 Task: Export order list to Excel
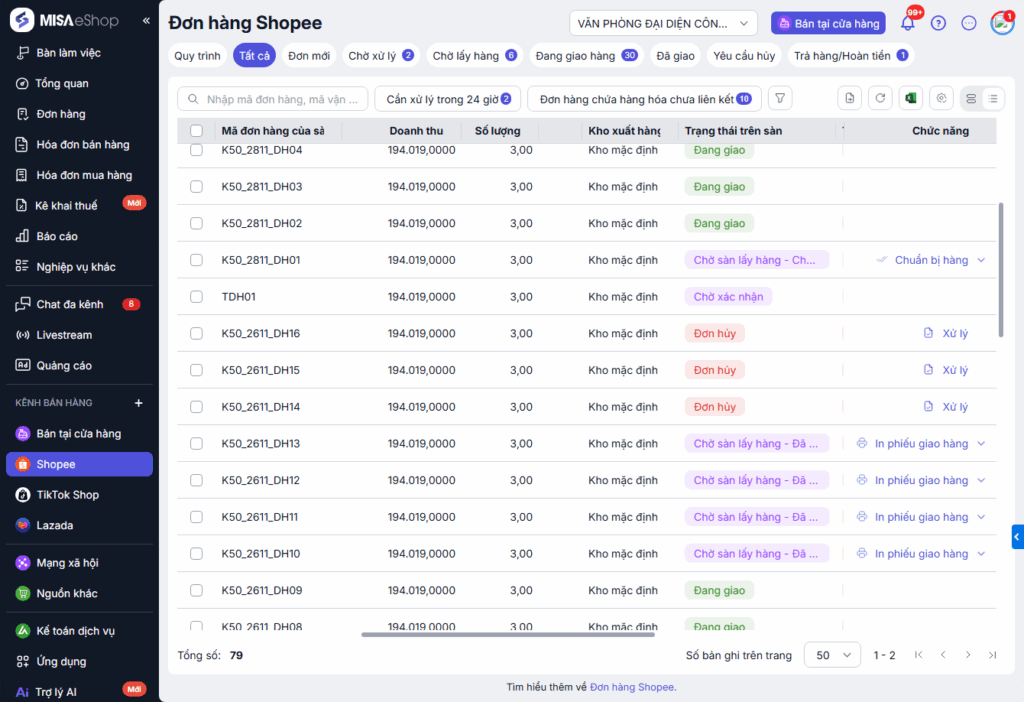(910, 98)
